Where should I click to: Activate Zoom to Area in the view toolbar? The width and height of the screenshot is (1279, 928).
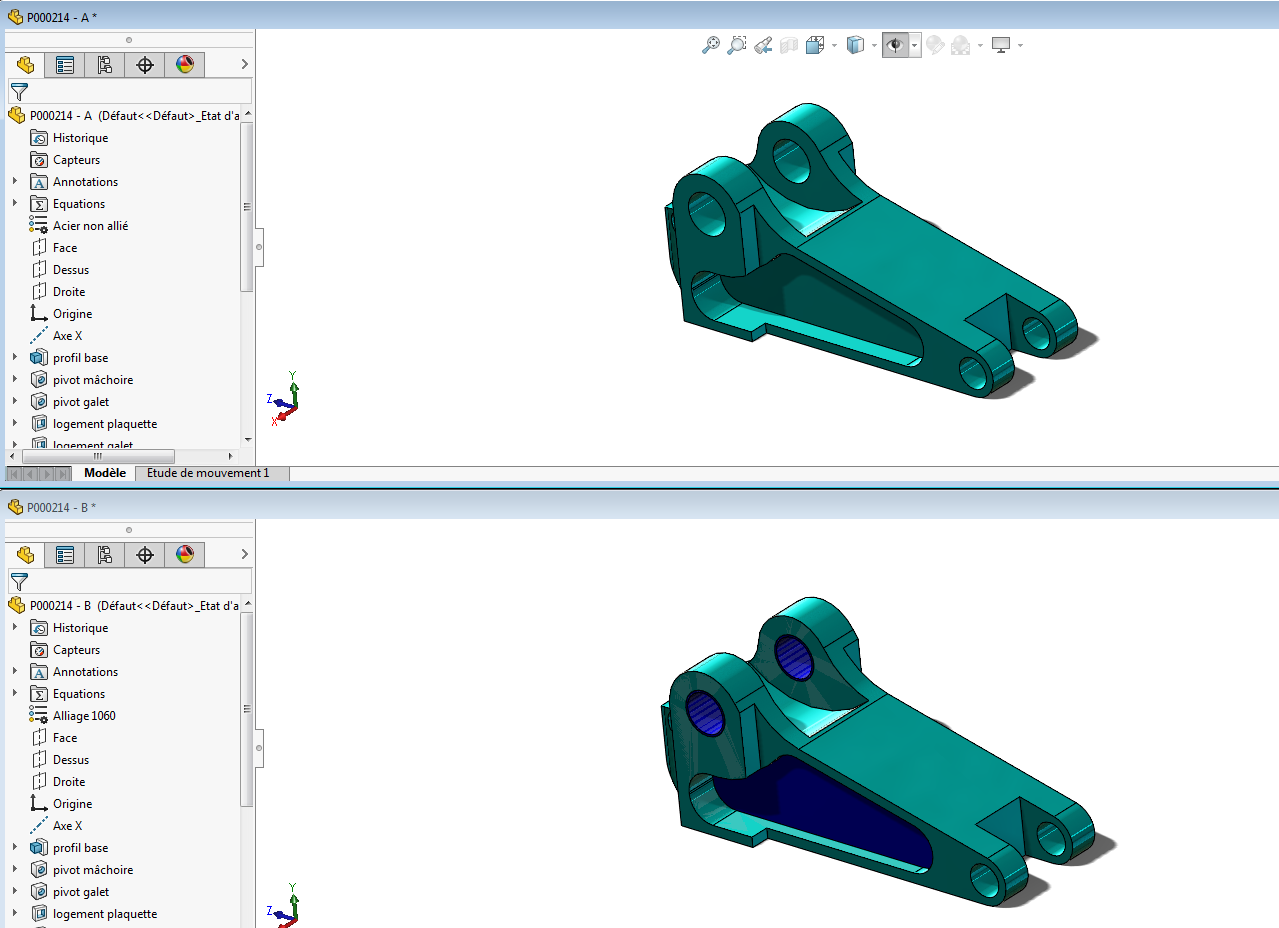[737, 45]
